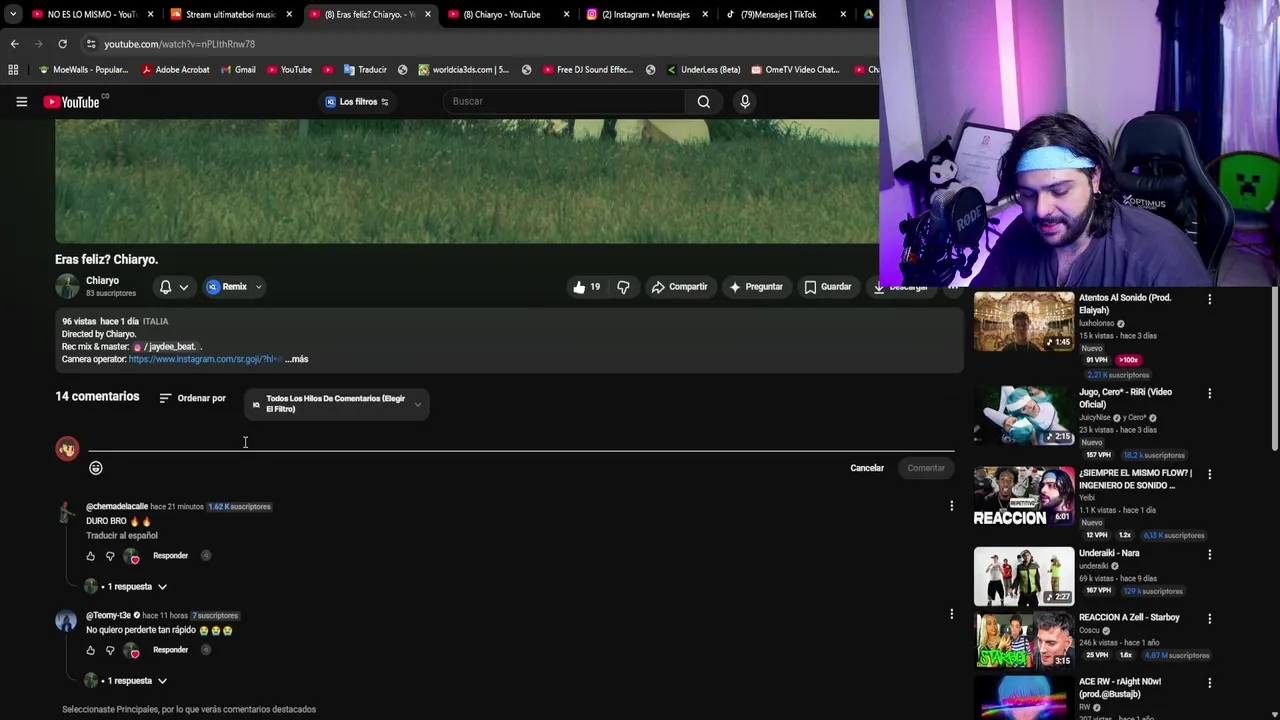Open Atentos Al Sonido video thumbnail
Screen dimensions: 1280x720
(x=1024, y=321)
